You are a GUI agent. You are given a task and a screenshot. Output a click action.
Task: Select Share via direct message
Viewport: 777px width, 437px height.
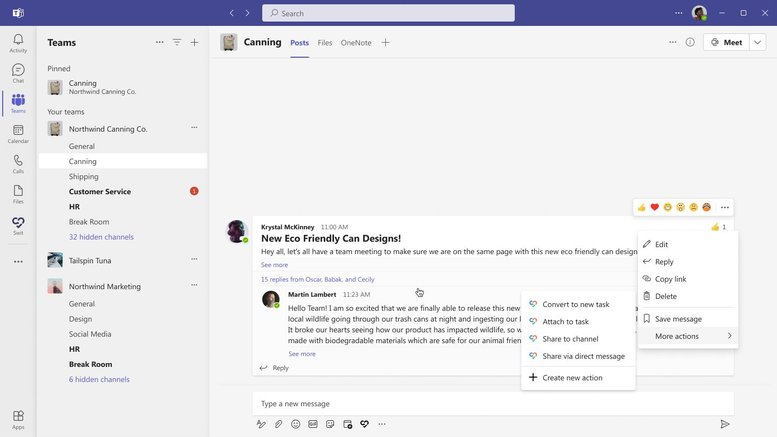click(578, 356)
